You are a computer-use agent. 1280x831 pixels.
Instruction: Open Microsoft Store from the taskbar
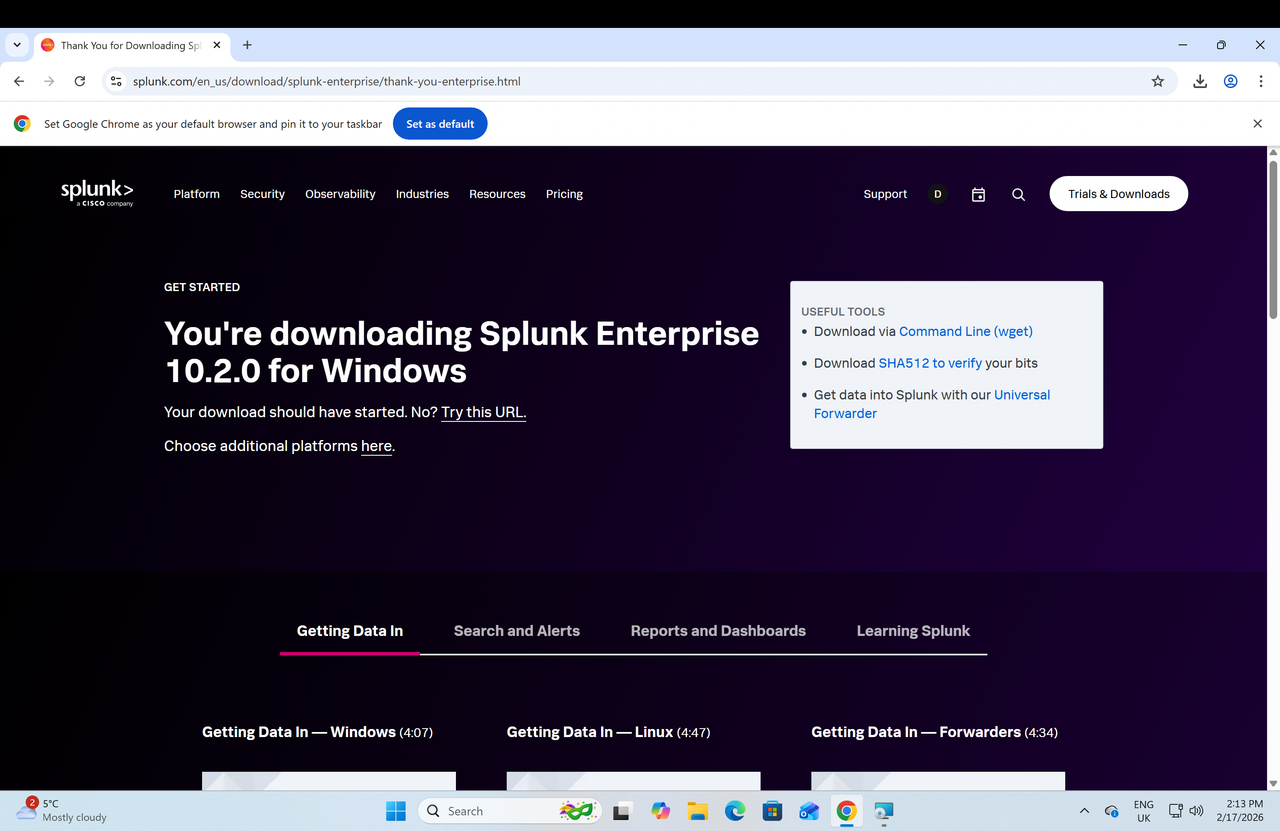click(x=772, y=811)
